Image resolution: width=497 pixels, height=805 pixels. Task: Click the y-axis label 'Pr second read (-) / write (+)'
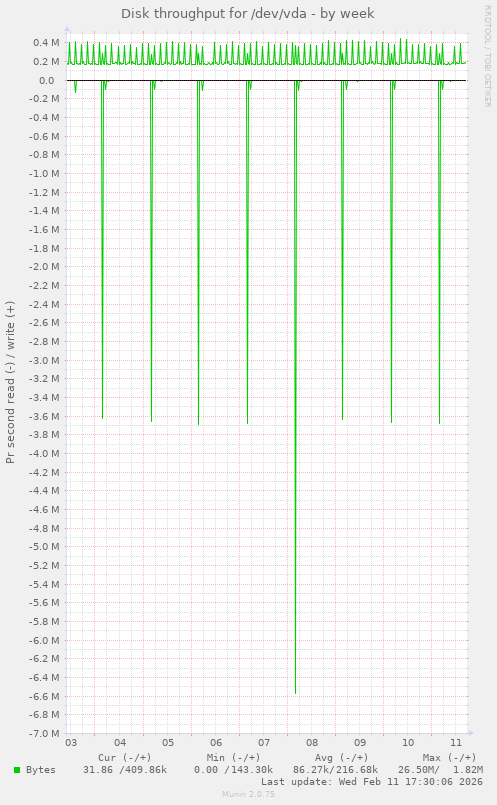(10, 382)
